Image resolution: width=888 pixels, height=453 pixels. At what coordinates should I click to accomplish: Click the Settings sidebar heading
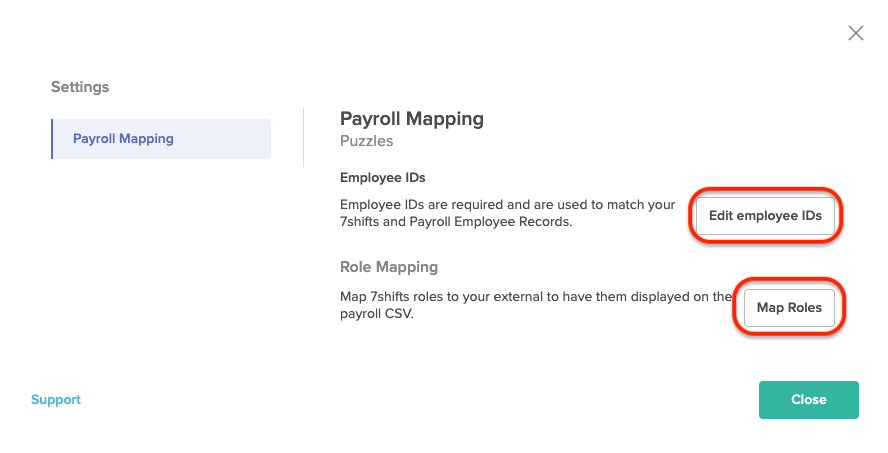click(80, 87)
